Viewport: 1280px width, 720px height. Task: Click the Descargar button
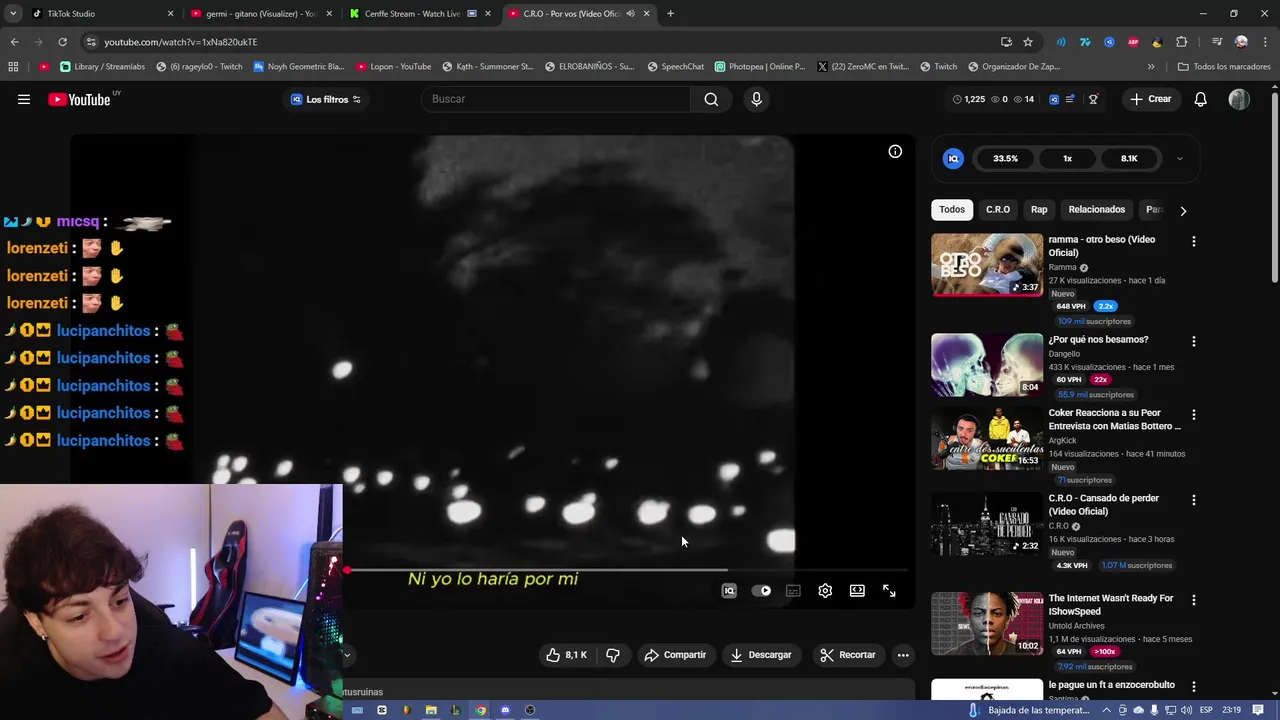(x=761, y=655)
